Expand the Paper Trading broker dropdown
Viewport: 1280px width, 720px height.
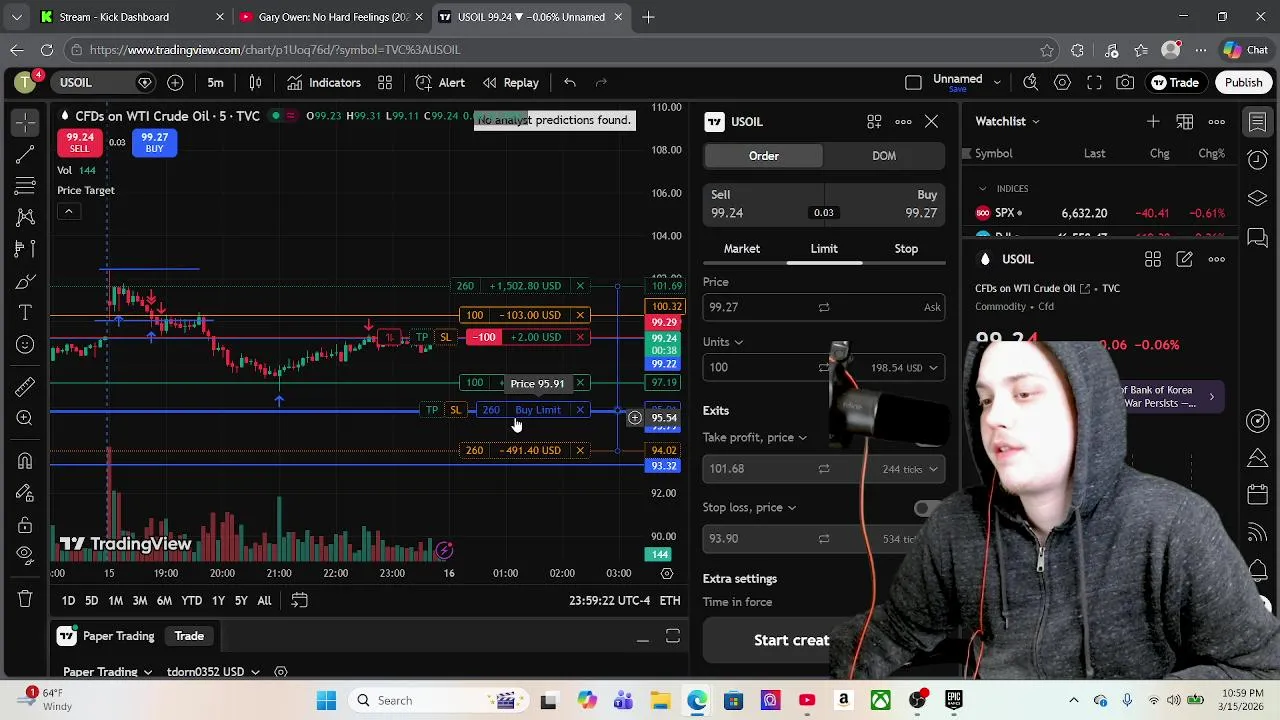pyautogui.click(x=107, y=672)
